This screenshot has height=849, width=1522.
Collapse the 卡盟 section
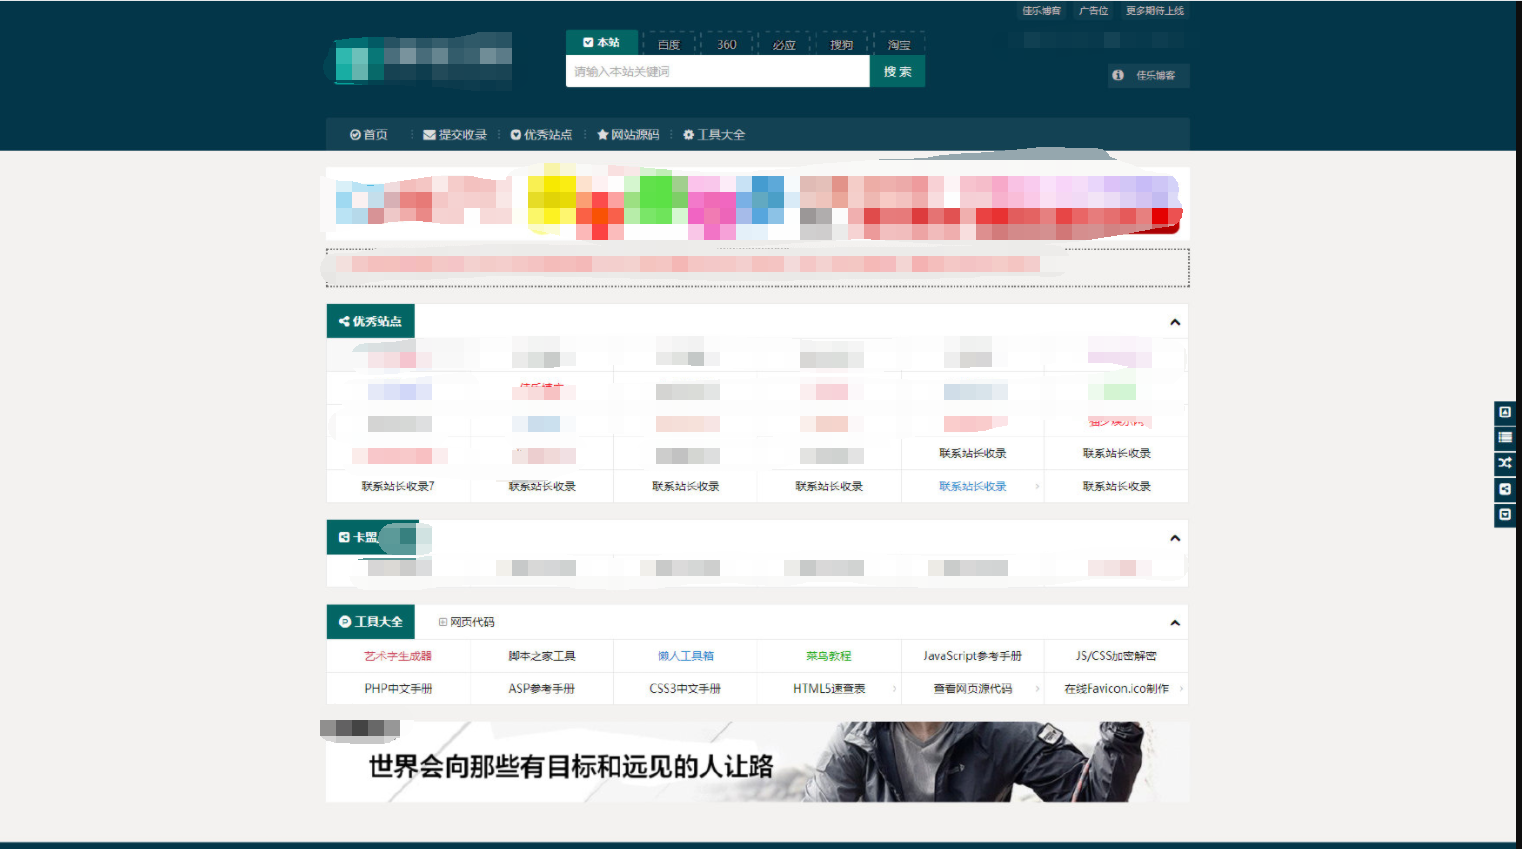1175,538
